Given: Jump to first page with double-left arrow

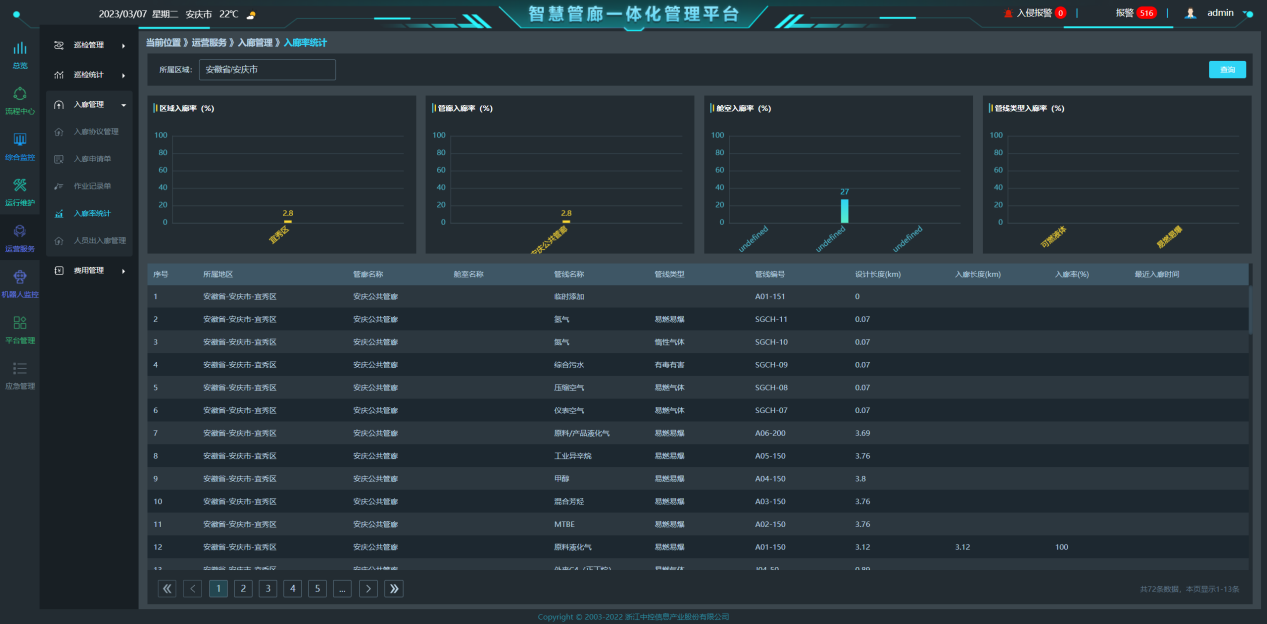Looking at the screenshot, I should [x=167, y=589].
